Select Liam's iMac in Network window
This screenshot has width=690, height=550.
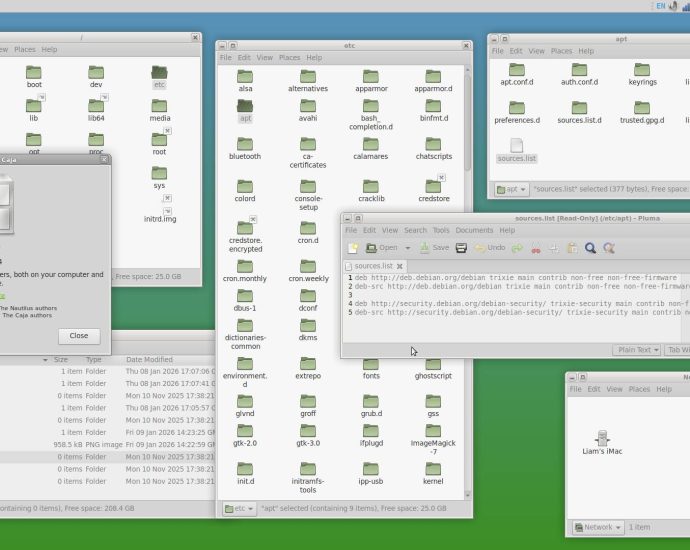602,443
